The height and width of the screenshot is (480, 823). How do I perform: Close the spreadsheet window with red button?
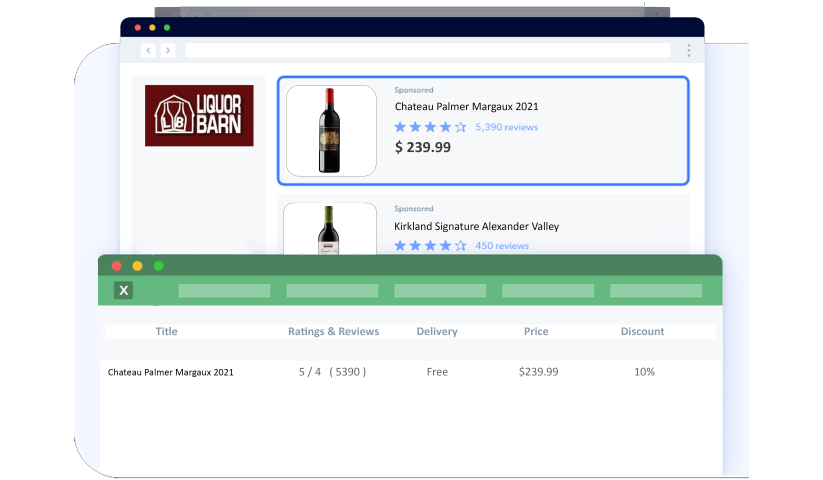pos(117,266)
